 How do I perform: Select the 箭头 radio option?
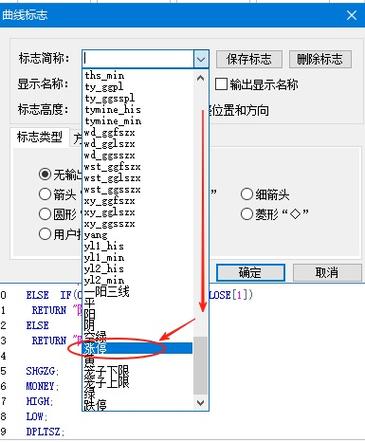click(45, 194)
